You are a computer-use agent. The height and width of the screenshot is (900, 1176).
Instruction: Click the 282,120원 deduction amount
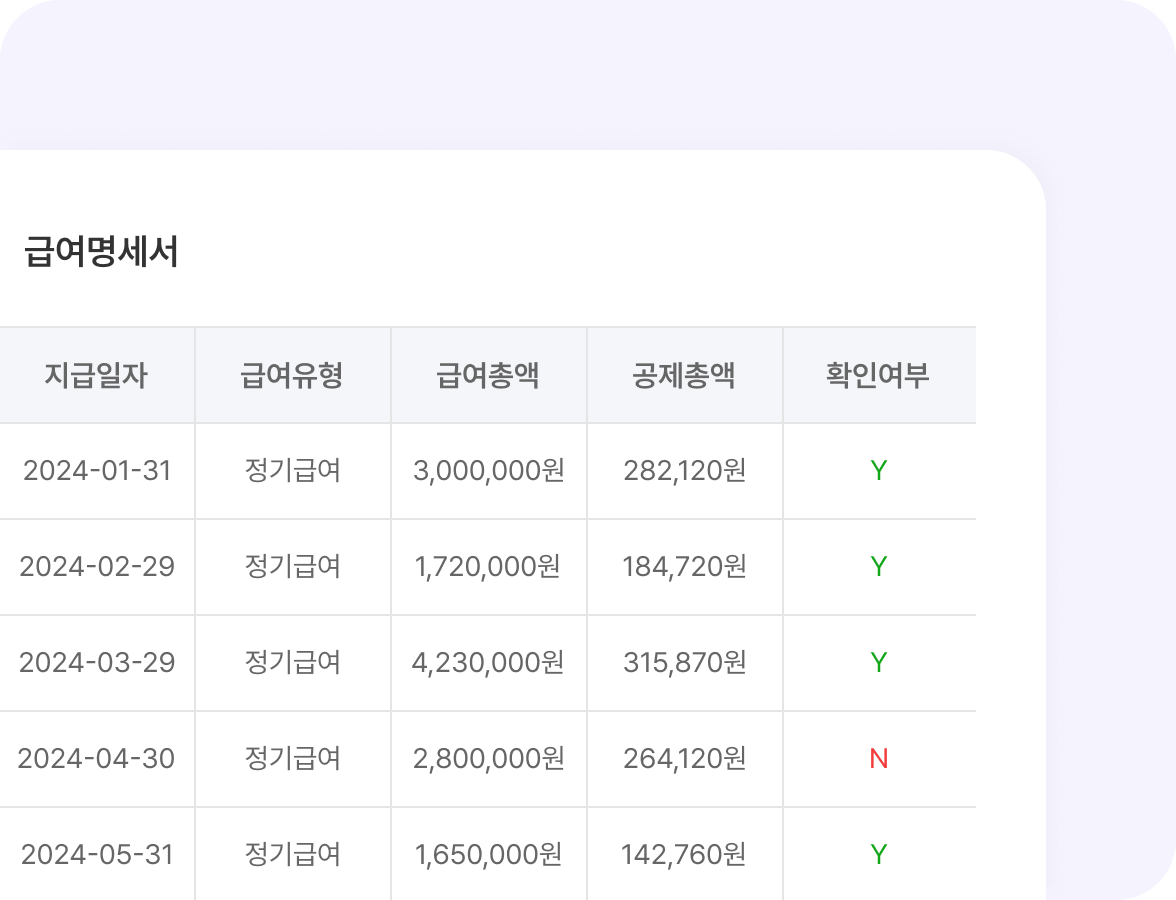click(684, 471)
